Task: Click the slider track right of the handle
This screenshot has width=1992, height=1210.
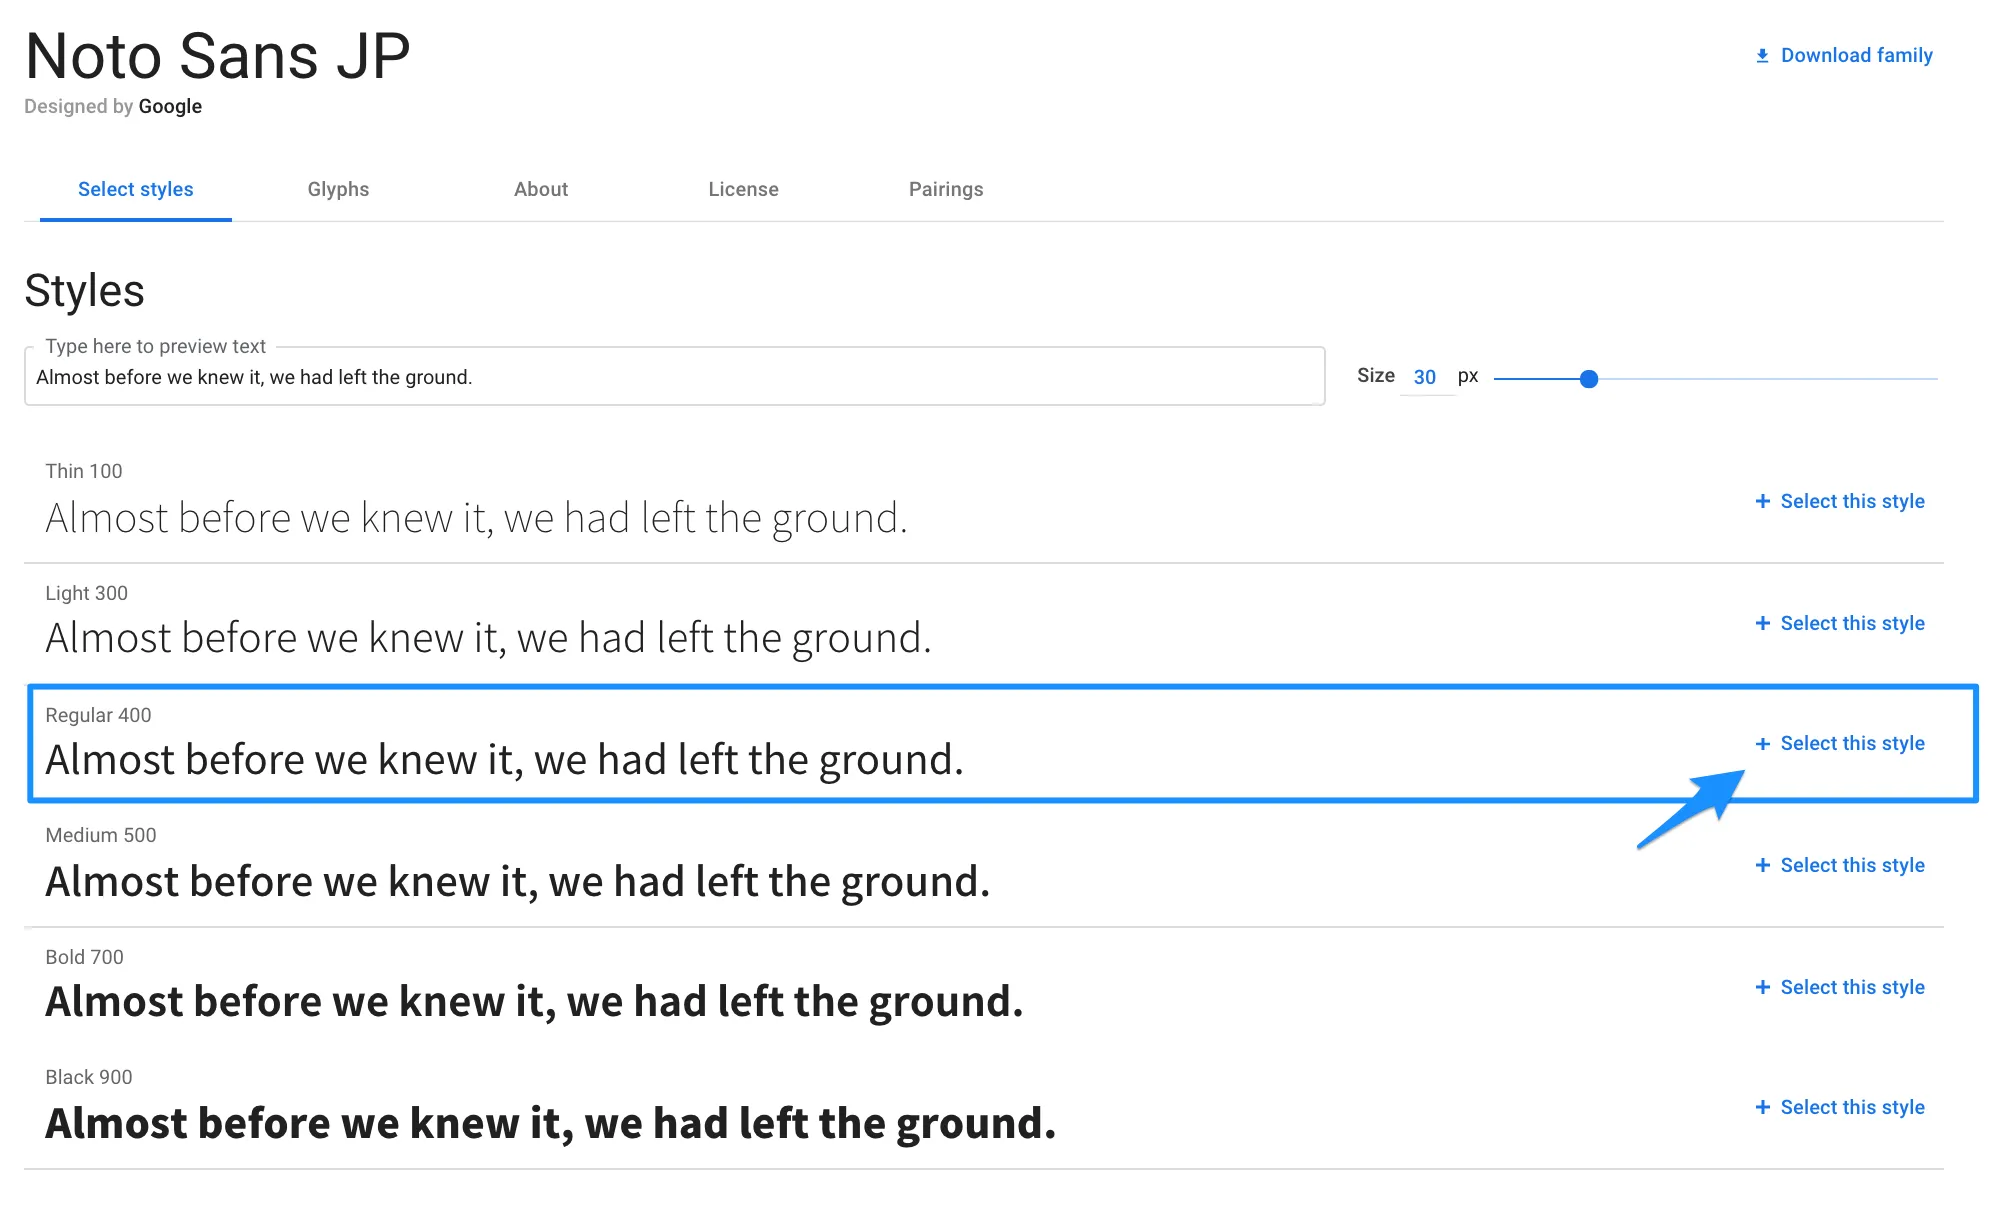Action: pyautogui.click(x=1768, y=379)
